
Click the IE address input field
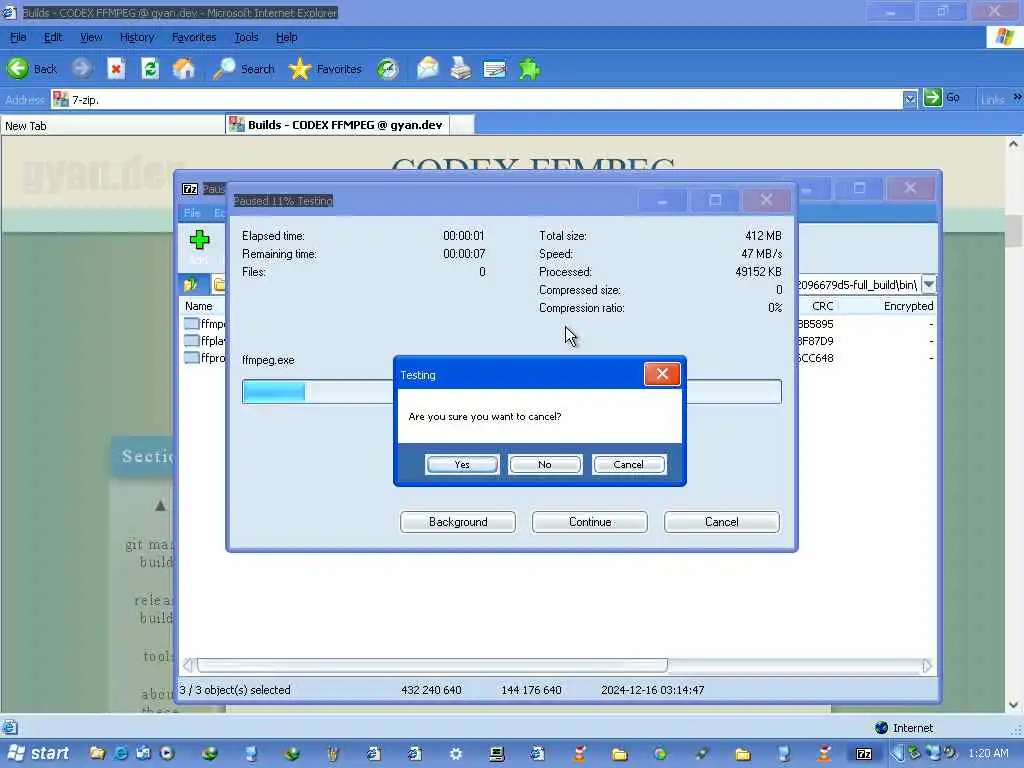tap(478, 99)
